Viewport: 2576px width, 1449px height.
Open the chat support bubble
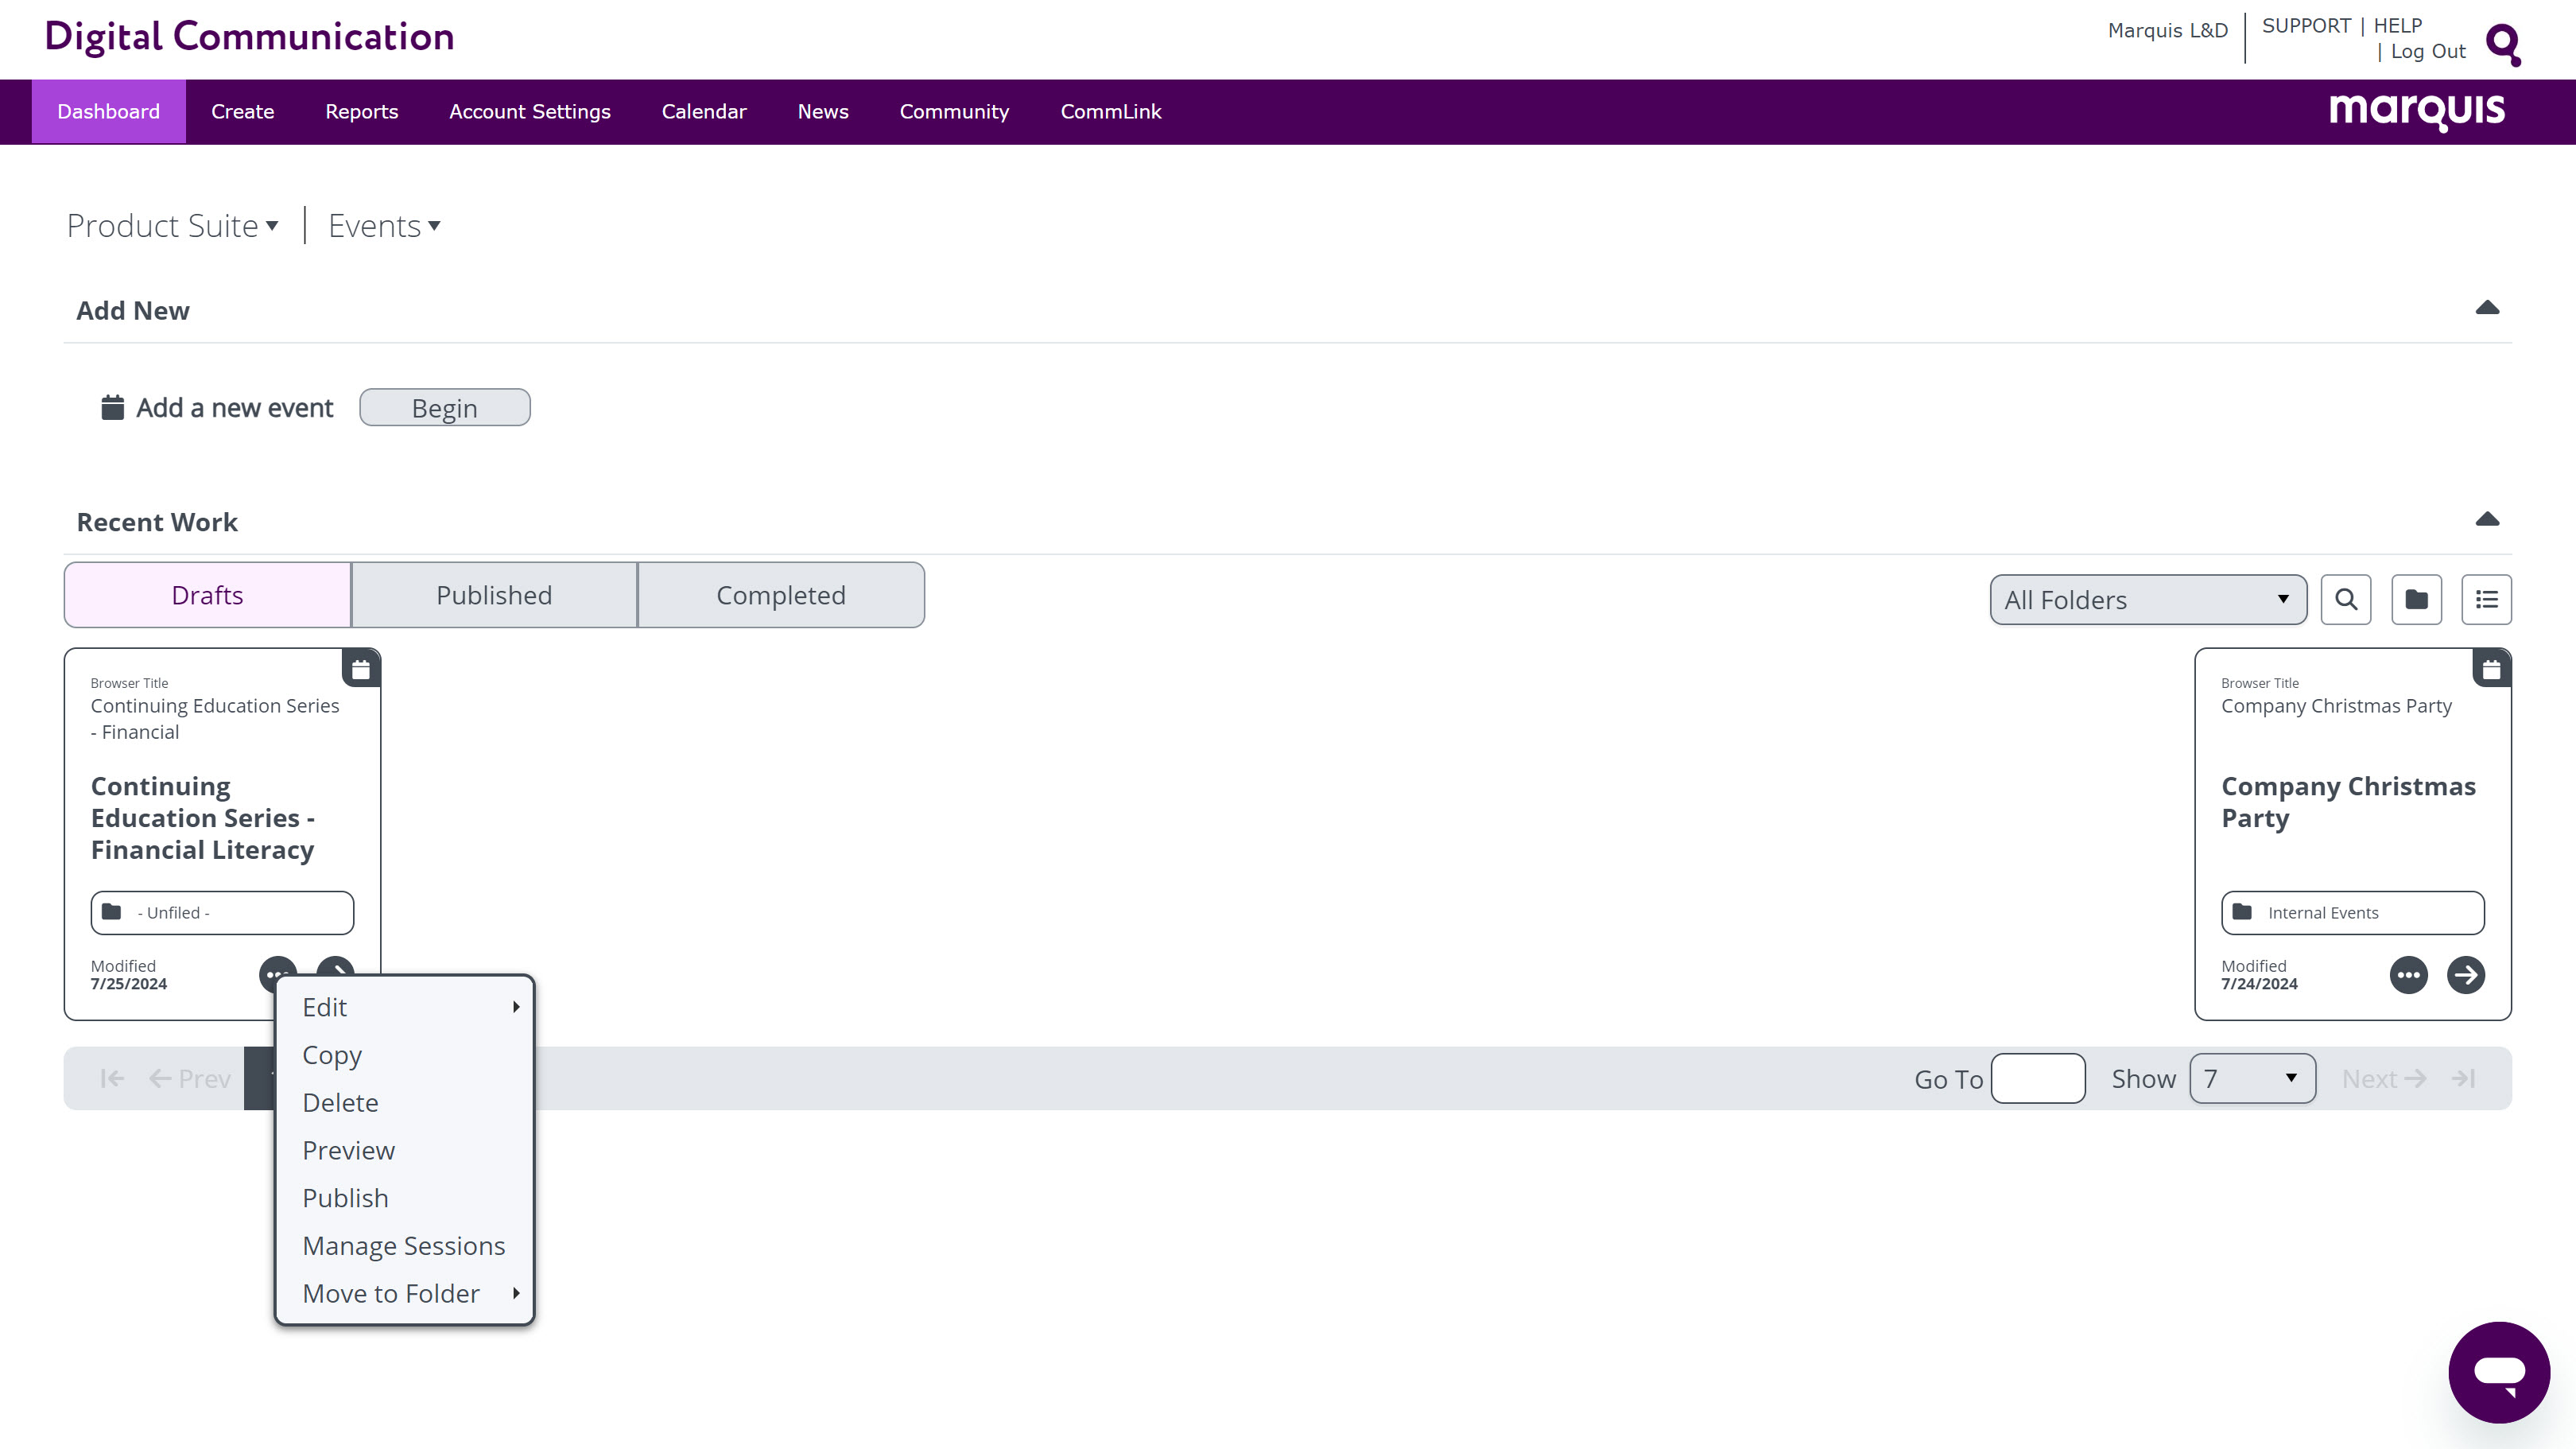(x=2498, y=1372)
